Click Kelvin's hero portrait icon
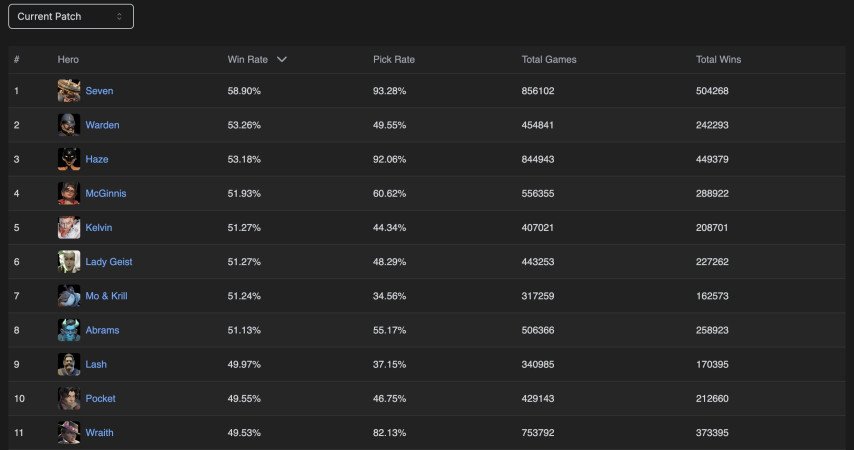Screen dimensions: 854x450 [69, 227]
